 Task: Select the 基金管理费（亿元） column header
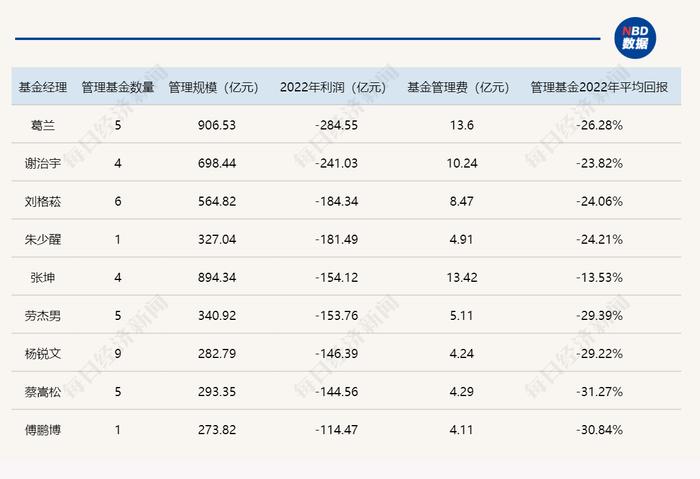point(458,87)
